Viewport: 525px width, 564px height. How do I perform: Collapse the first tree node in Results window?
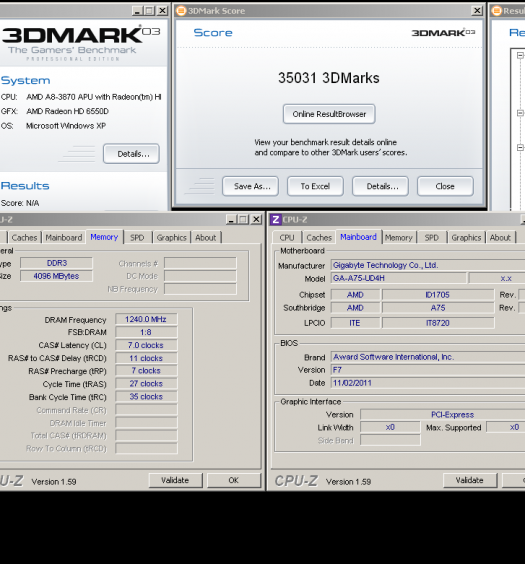(x=520, y=55)
